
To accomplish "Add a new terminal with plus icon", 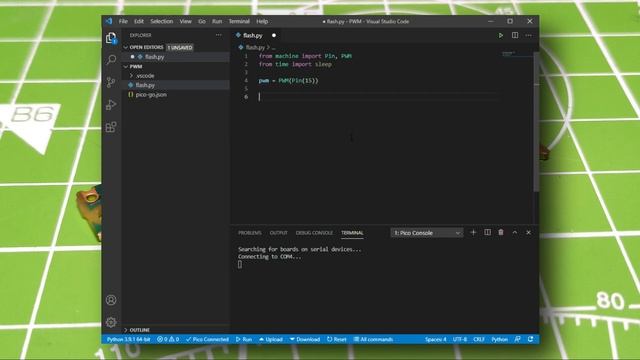I will [473, 233].
